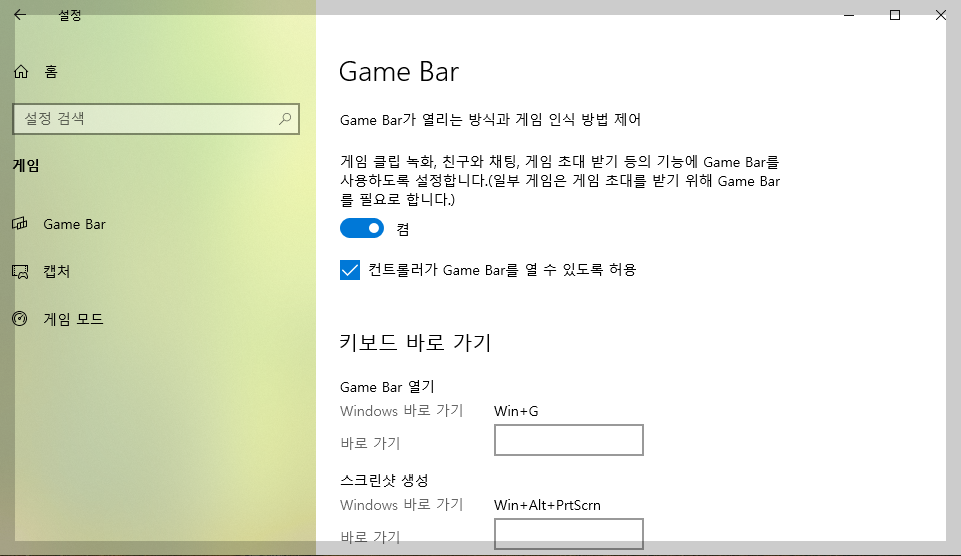Click the 키보드 바로 가기 heading

[416, 342]
